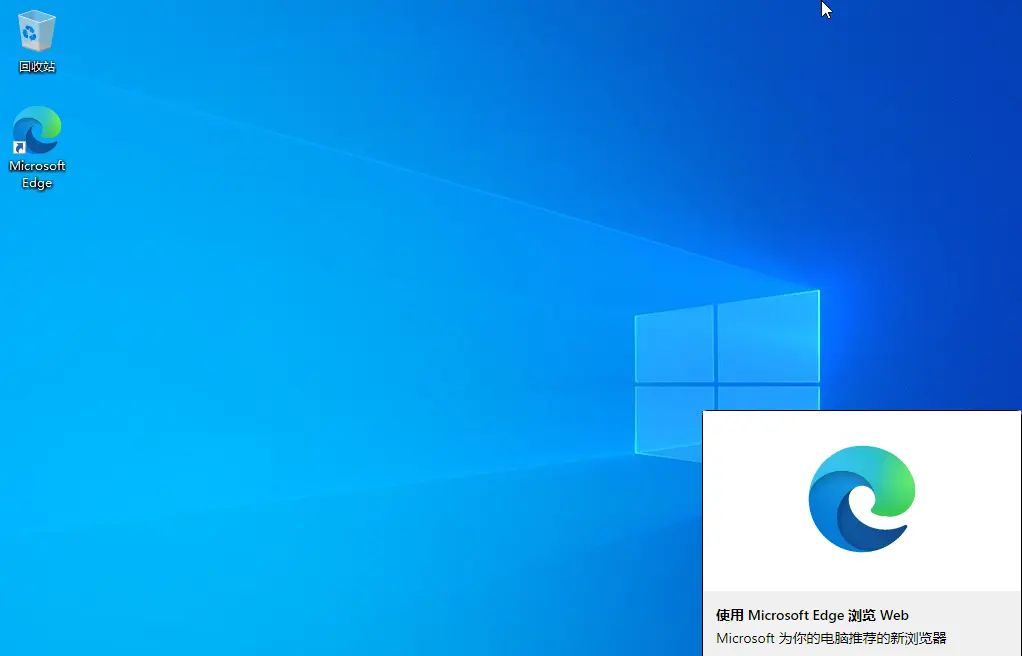Select the Microsoft Edge desktop shortcut icon
This screenshot has height=656, width=1022.
tap(37, 132)
